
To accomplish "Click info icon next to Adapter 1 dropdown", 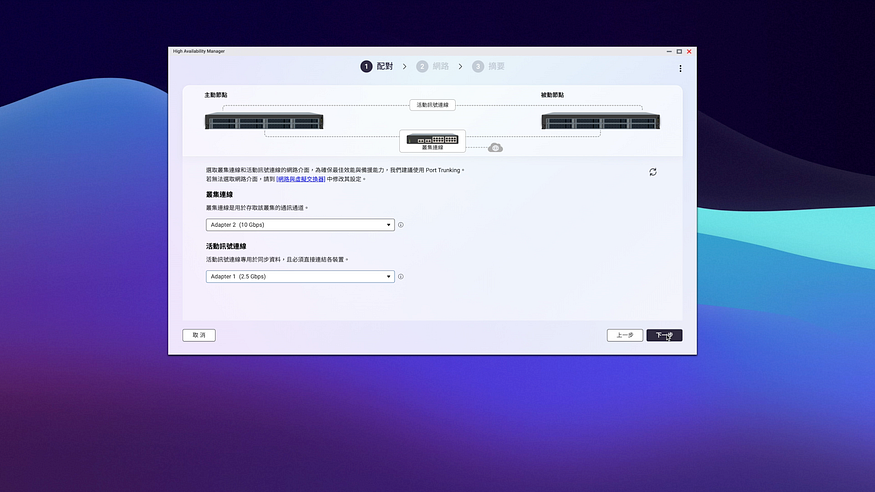I will pyautogui.click(x=401, y=277).
